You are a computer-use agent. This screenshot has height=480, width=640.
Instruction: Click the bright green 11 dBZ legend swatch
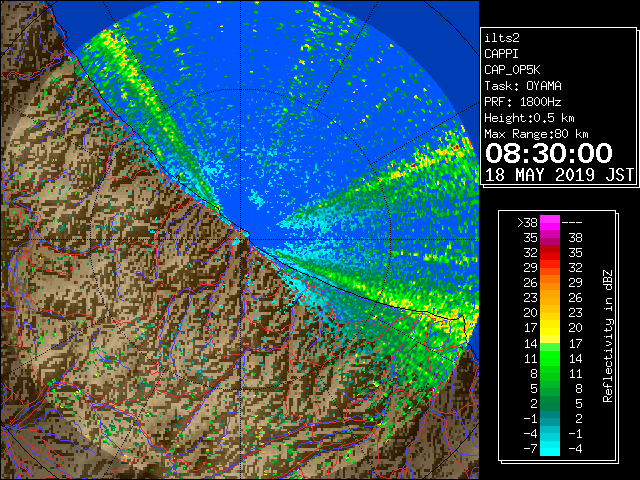click(x=550, y=358)
